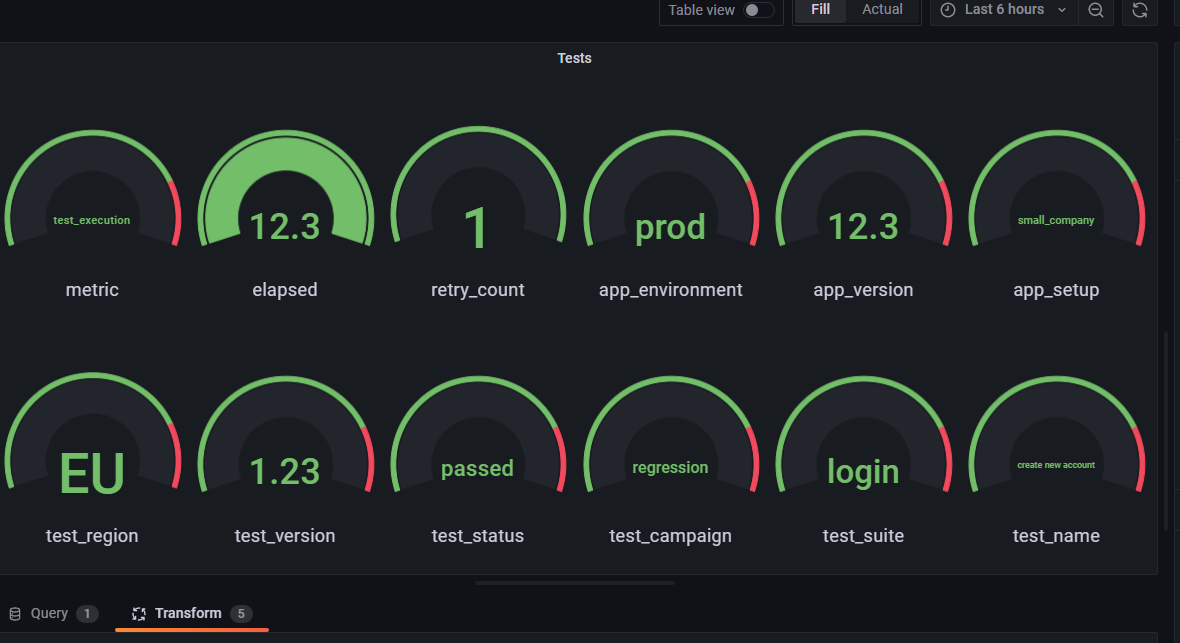1180x643 pixels.
Task: Click the test_campaign gauge showing regression
Action: (x=671, y=434)
